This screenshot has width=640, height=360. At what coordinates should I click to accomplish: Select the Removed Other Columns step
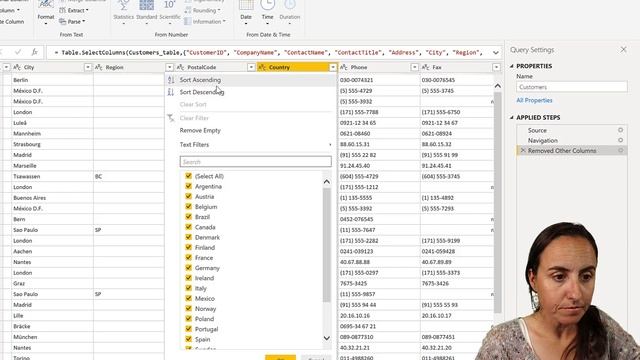(562, 151)
